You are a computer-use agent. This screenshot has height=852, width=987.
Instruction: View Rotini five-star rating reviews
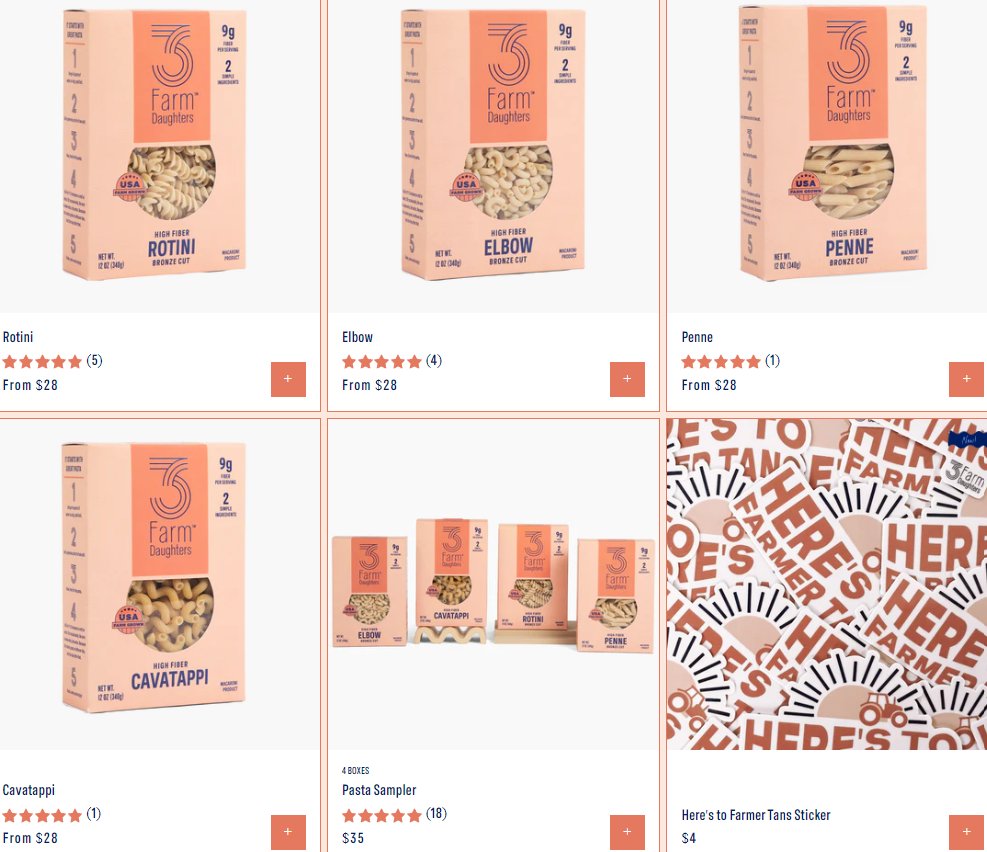tap(52, 361)
